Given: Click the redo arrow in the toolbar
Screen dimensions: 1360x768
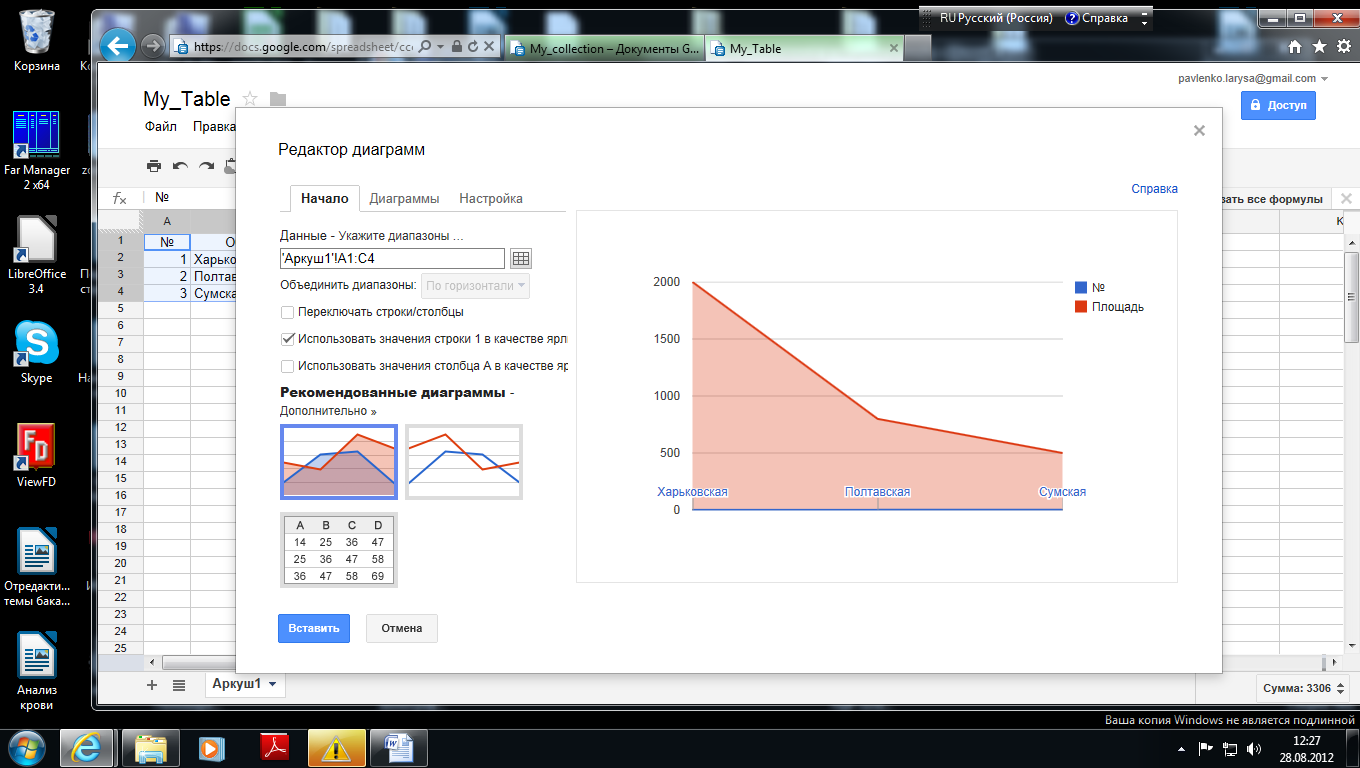Looking at the screenshot, I should tap(206, 166).
